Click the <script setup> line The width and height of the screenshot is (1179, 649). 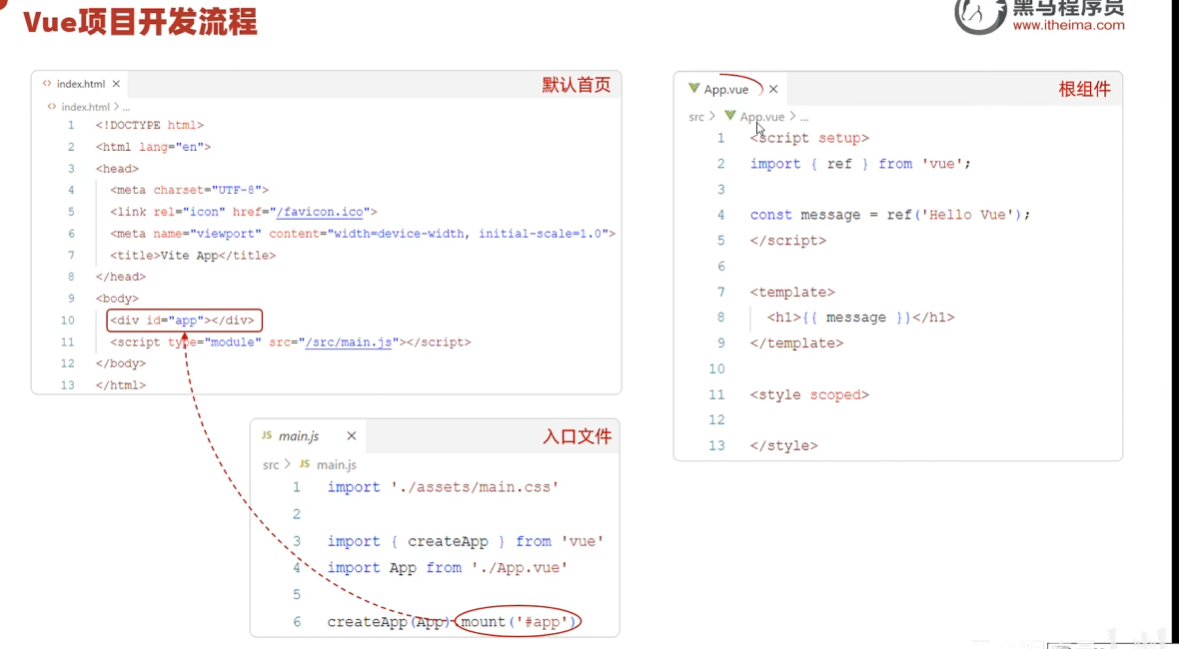[809, 138]
